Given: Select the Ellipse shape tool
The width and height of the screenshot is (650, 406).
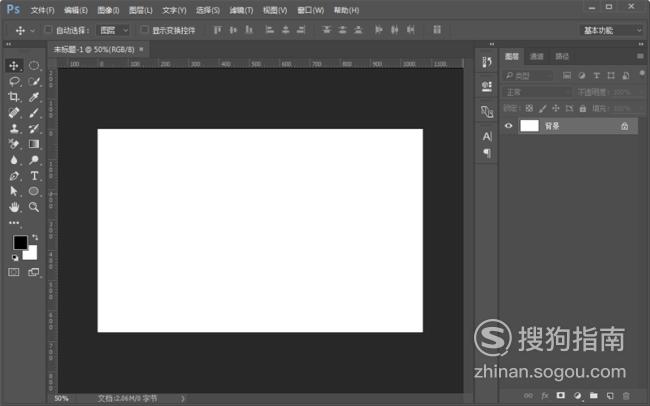Looking at the screenshot, I should [x=34, y=191].
